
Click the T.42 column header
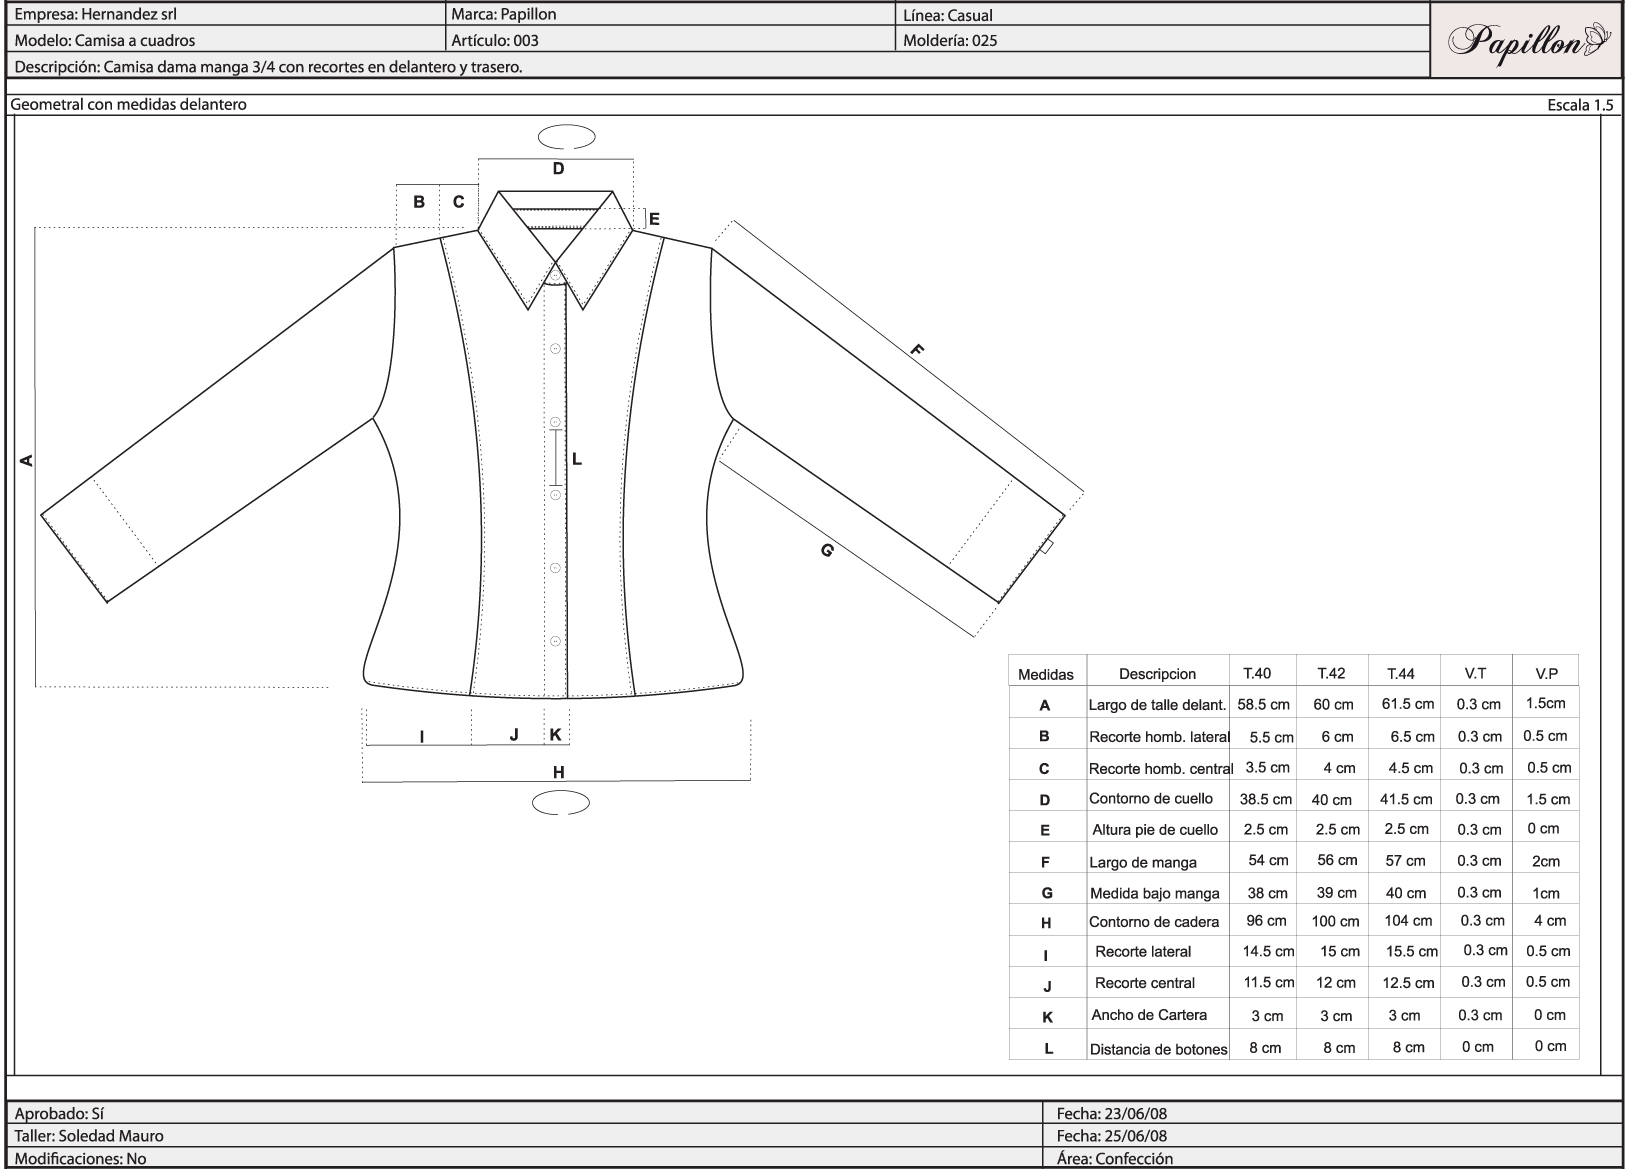click(1331, 673)
